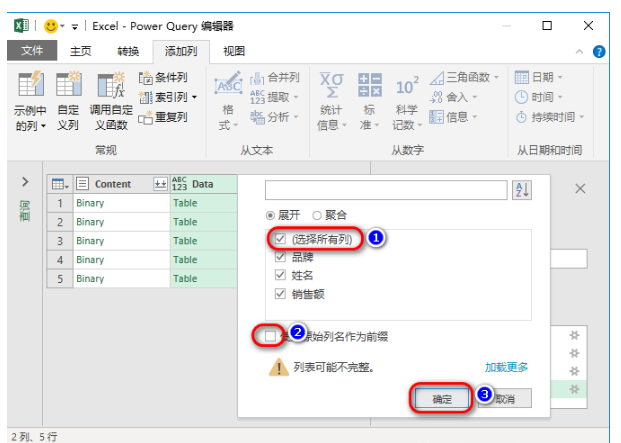This screenshot has height=443, width=621.
Task: Open the 文件 (File) menu
Action: (x=32, y=51)
